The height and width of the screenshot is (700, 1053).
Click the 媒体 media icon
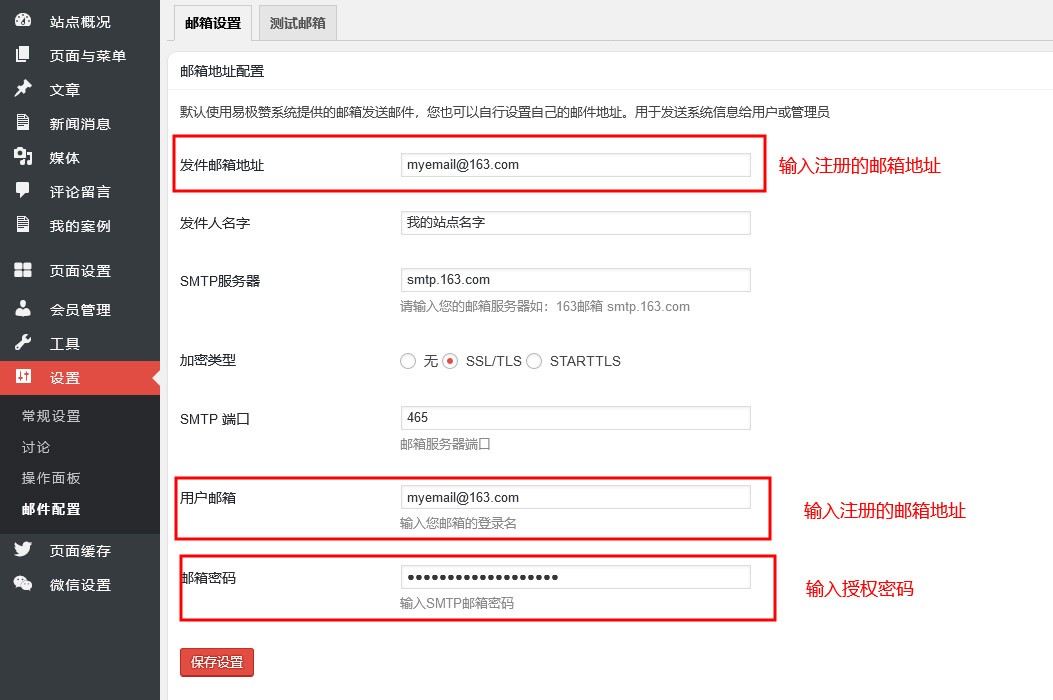point(23,157)
